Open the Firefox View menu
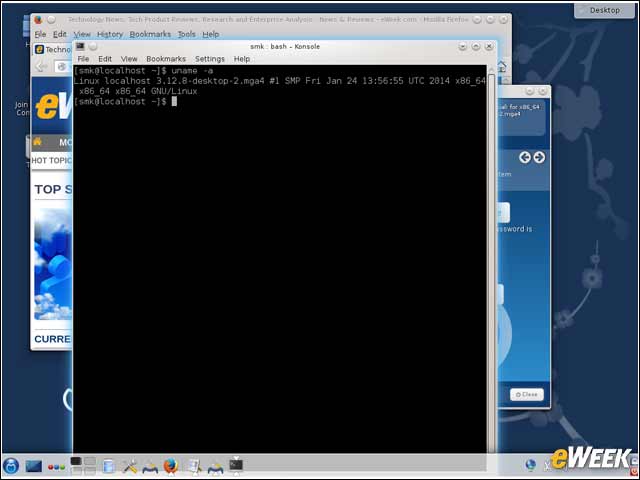The width and height of the screenshot is (640, 480). [82, 34]
